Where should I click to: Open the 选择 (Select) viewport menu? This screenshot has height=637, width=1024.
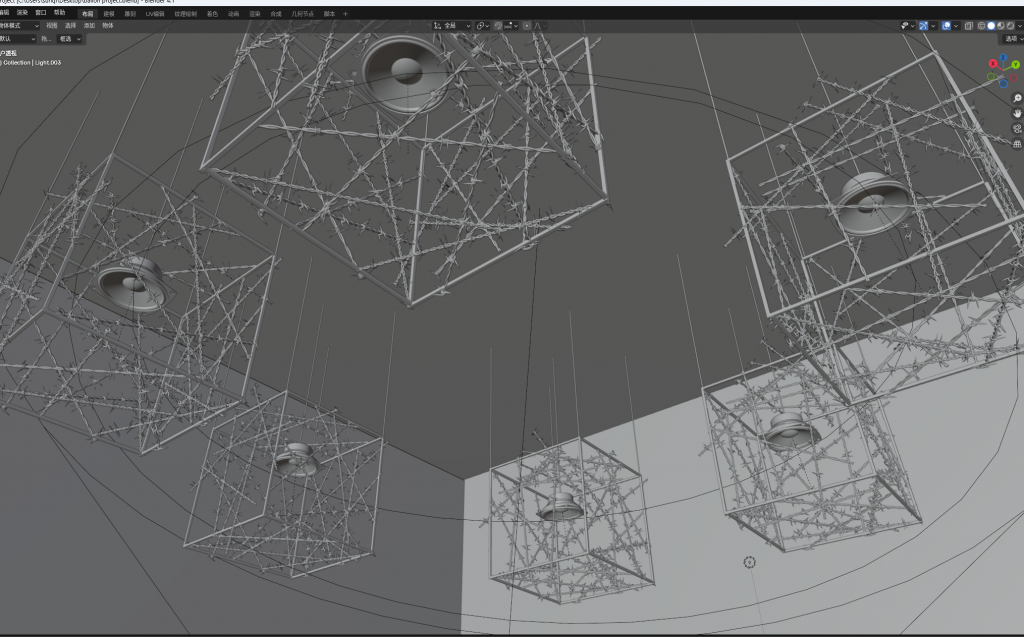71,25
